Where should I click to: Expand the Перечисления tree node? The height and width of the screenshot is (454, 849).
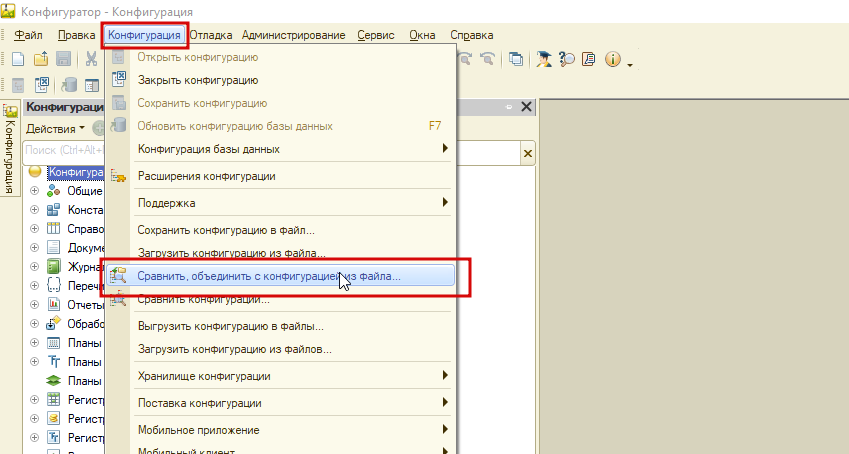pyautogui.click(x=35, y=286)
